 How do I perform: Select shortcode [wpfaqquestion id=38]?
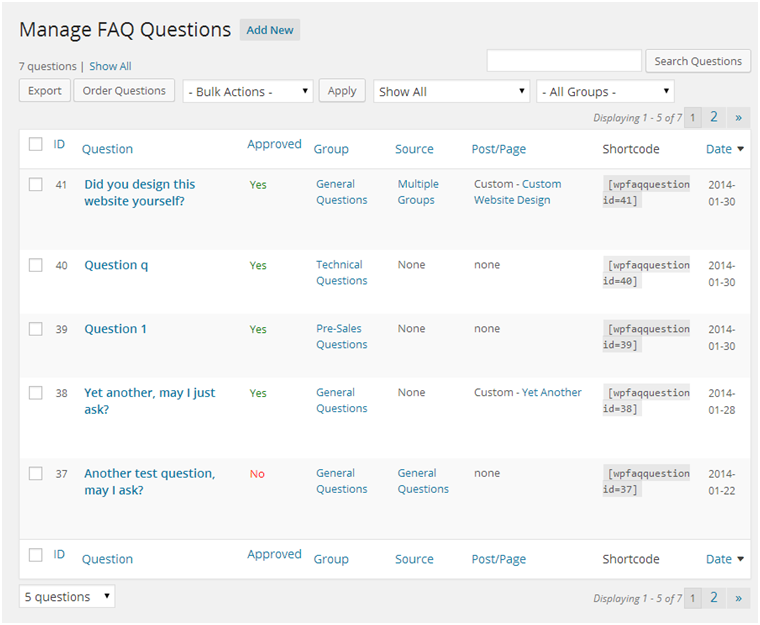pyautogui.click(x=646, y=401)
